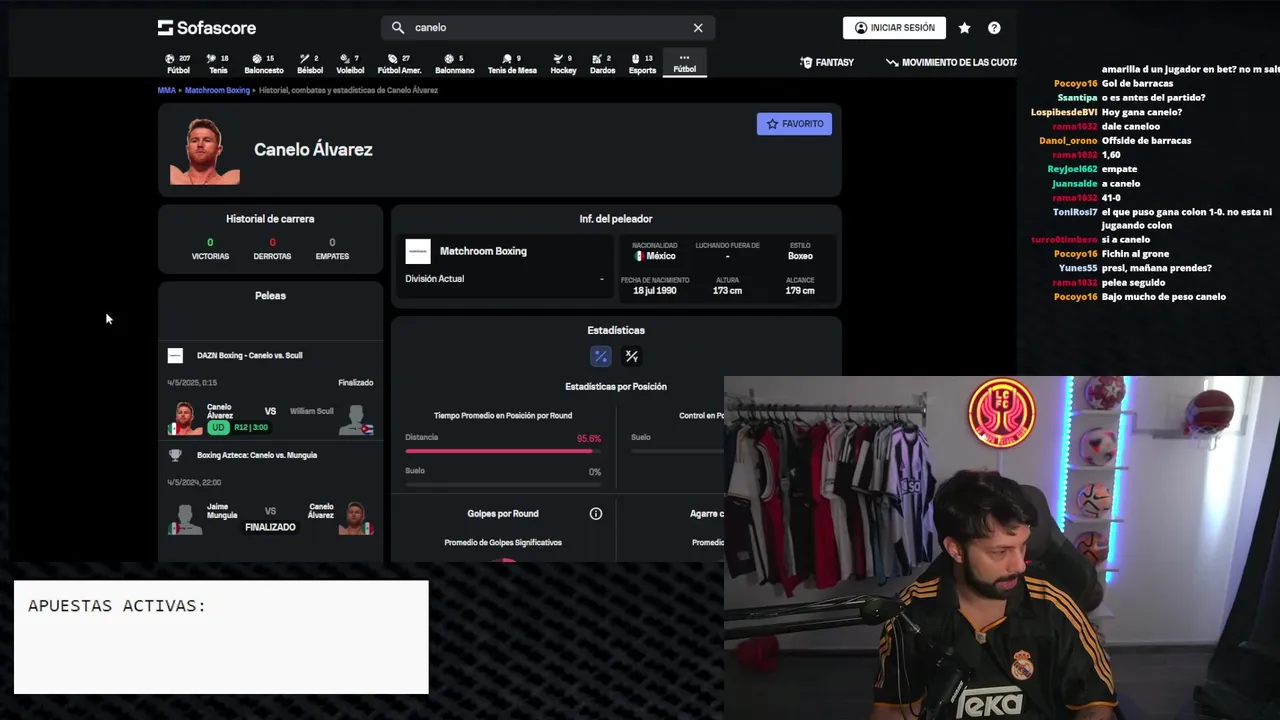Select Dardos sport tab

pyautogui.click(x=602, y=64)
